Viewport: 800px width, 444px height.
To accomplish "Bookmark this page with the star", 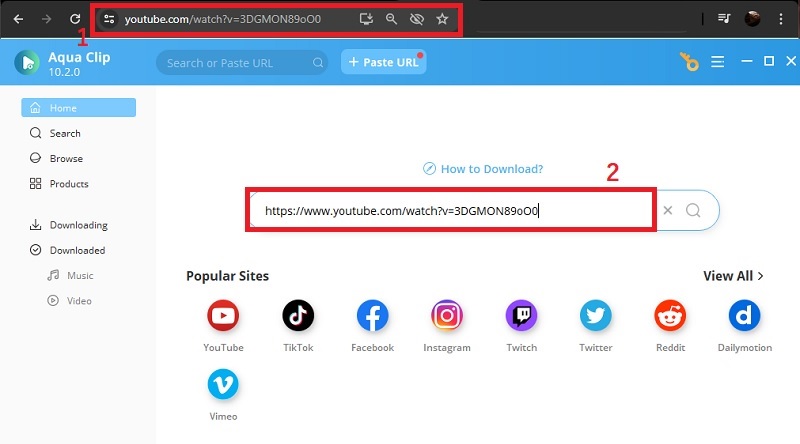I will tap(442, 19).
